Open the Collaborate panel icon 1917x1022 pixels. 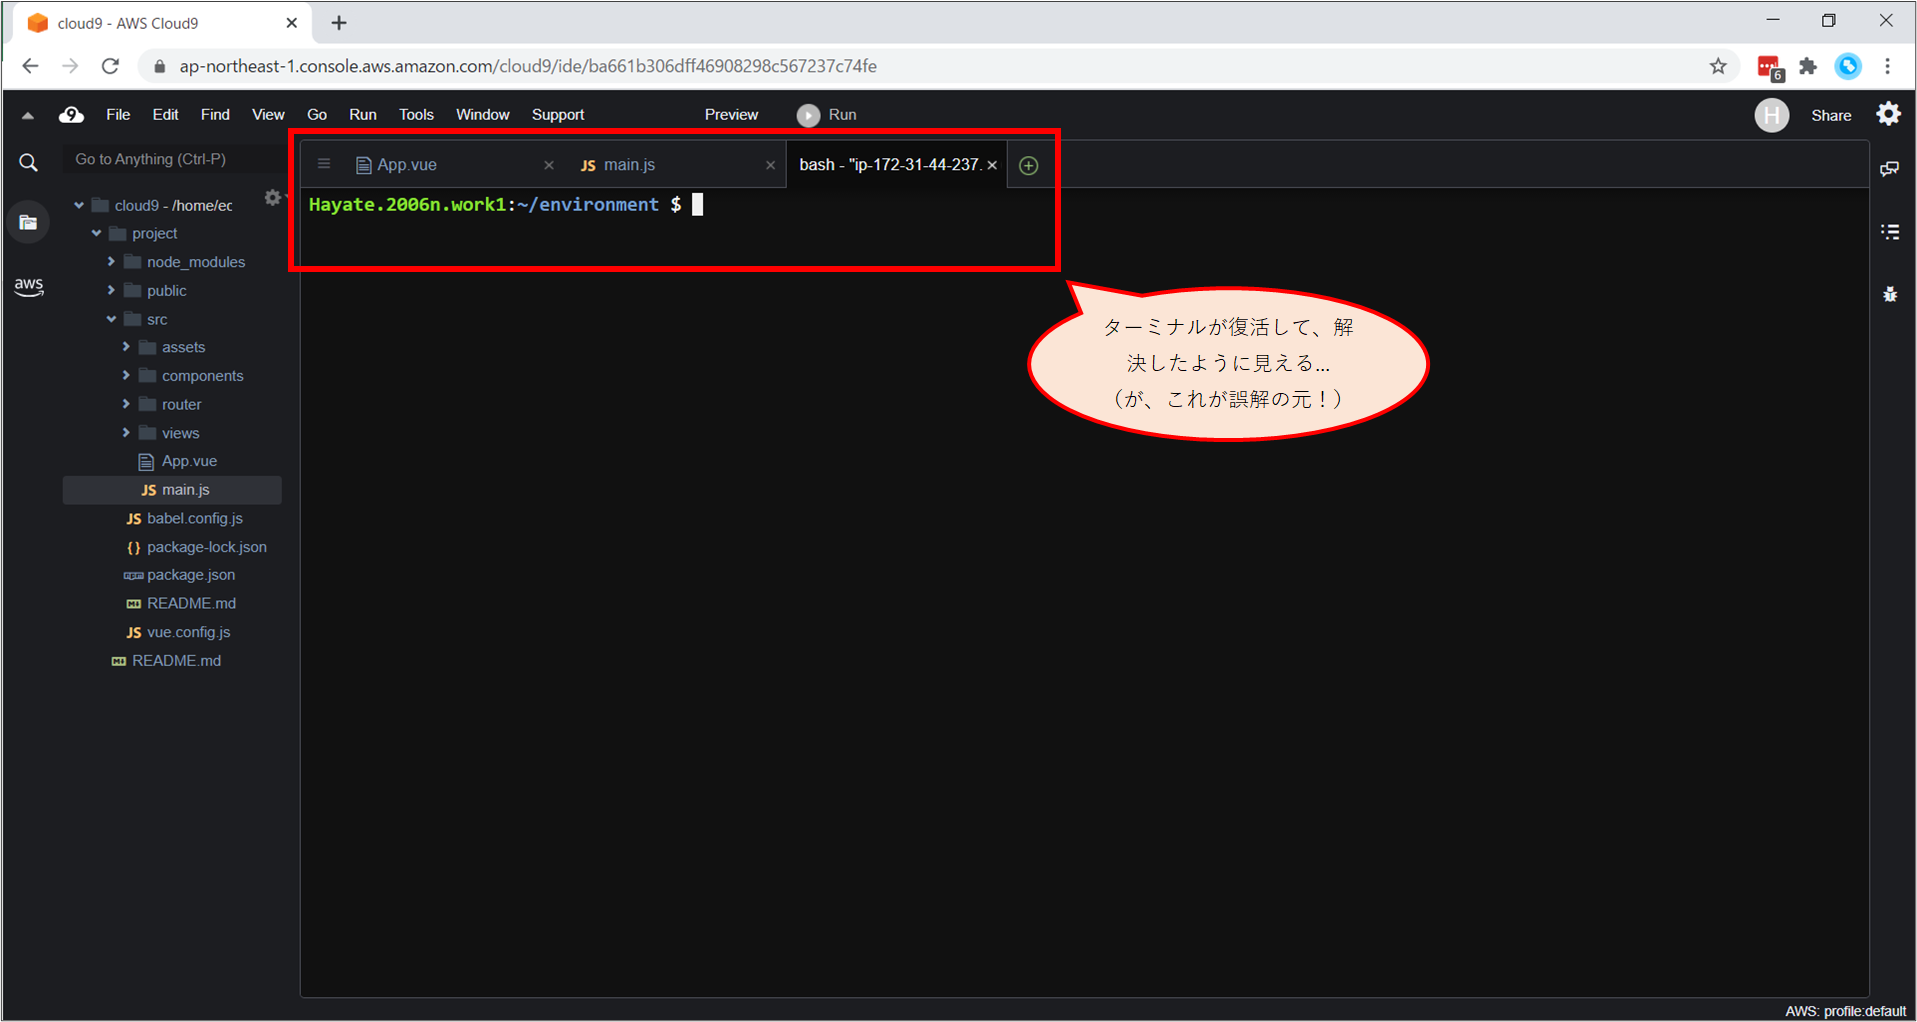coord(1889,168)
